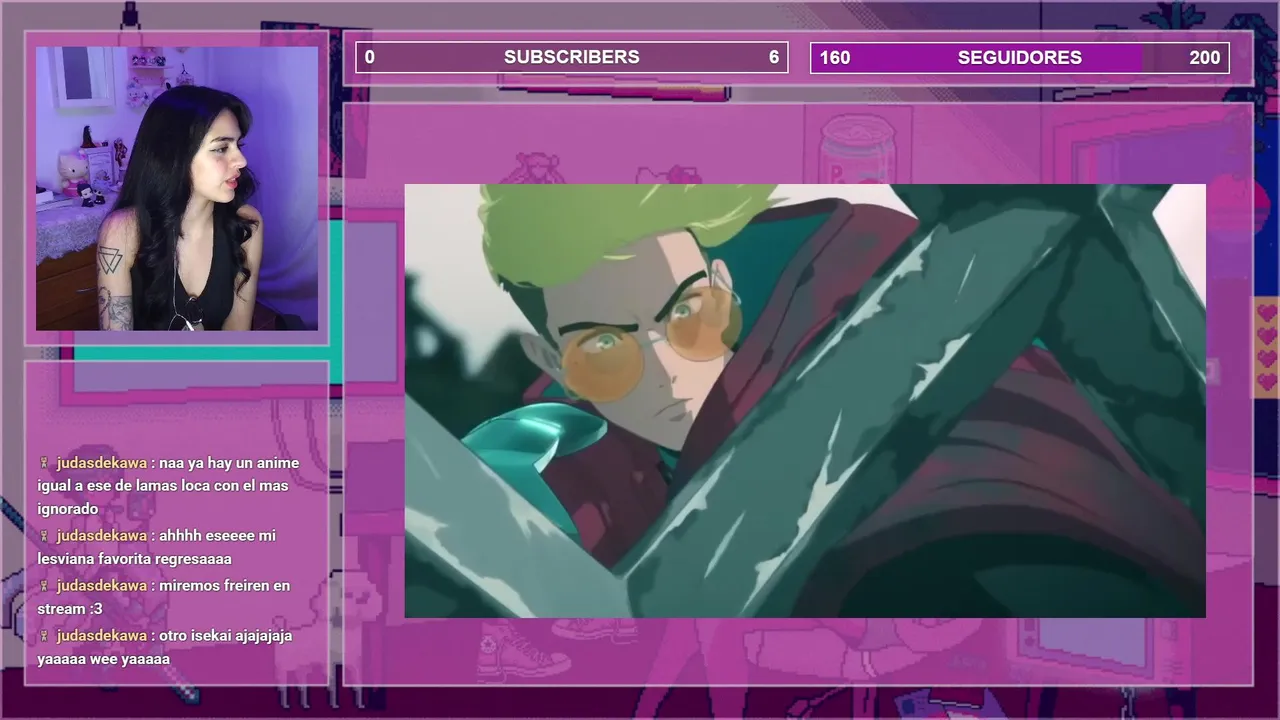Click the follower goal value 200
This screenshot has height=720, width=1280.
[x=1205, y=57]
